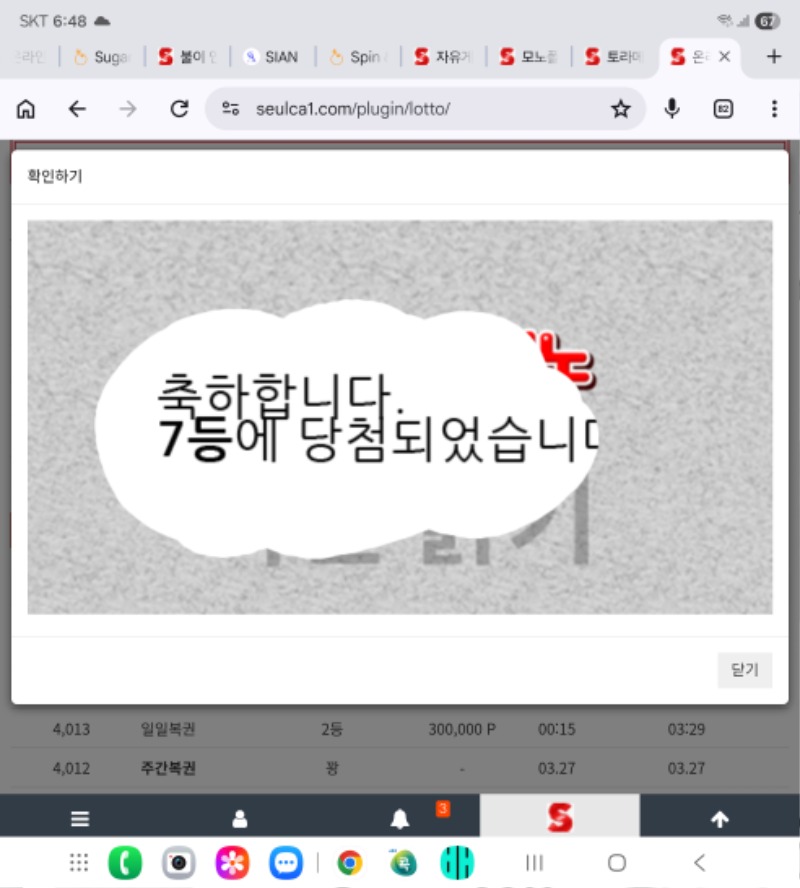
Task: Start voice search with microphone icon
Action: click(x=673, y=109)
